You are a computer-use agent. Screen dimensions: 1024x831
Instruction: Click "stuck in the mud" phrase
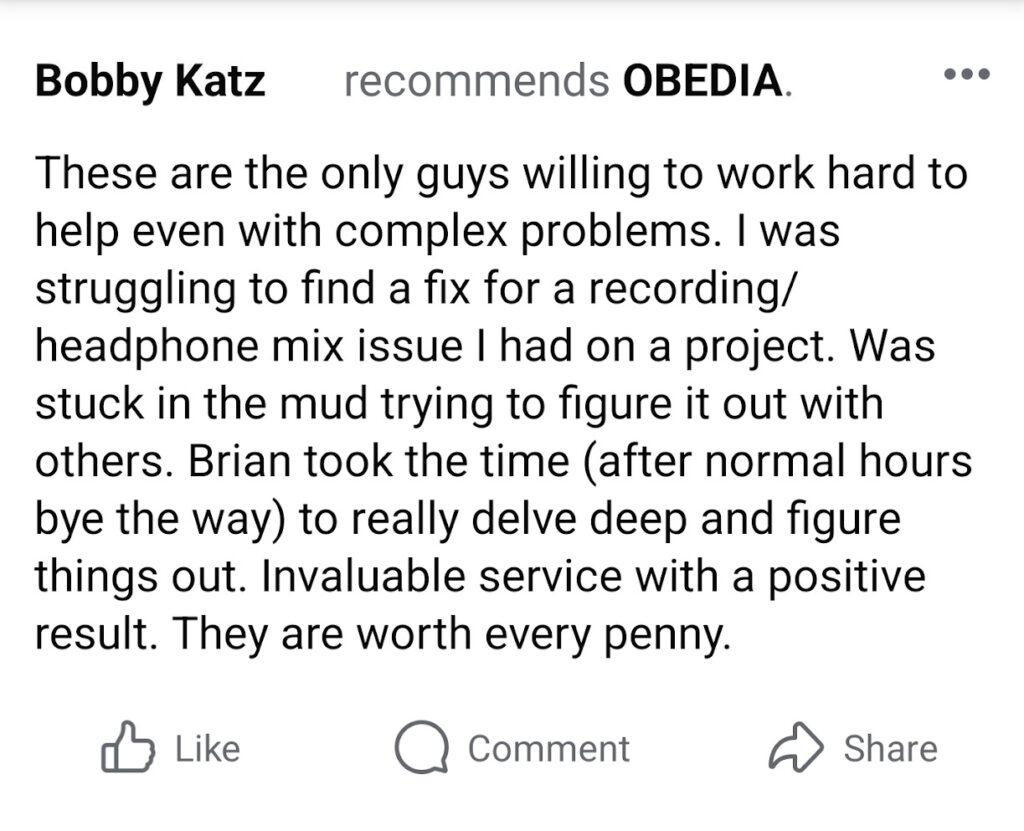coord(202,403)
